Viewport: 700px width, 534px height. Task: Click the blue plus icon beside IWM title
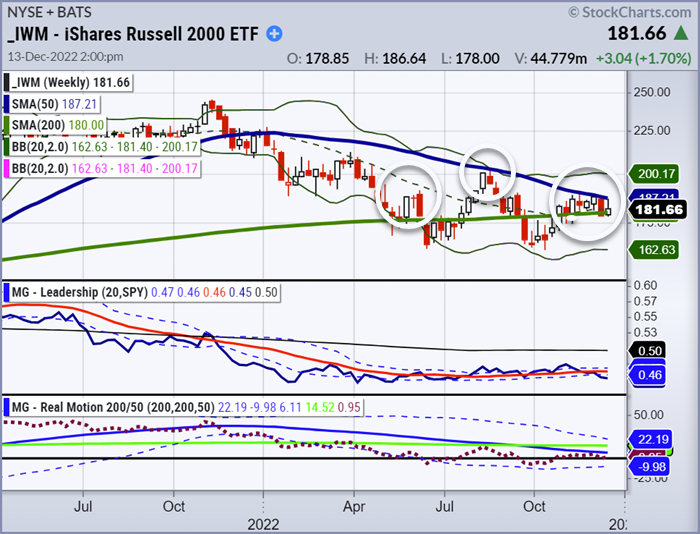click(274, 34)
